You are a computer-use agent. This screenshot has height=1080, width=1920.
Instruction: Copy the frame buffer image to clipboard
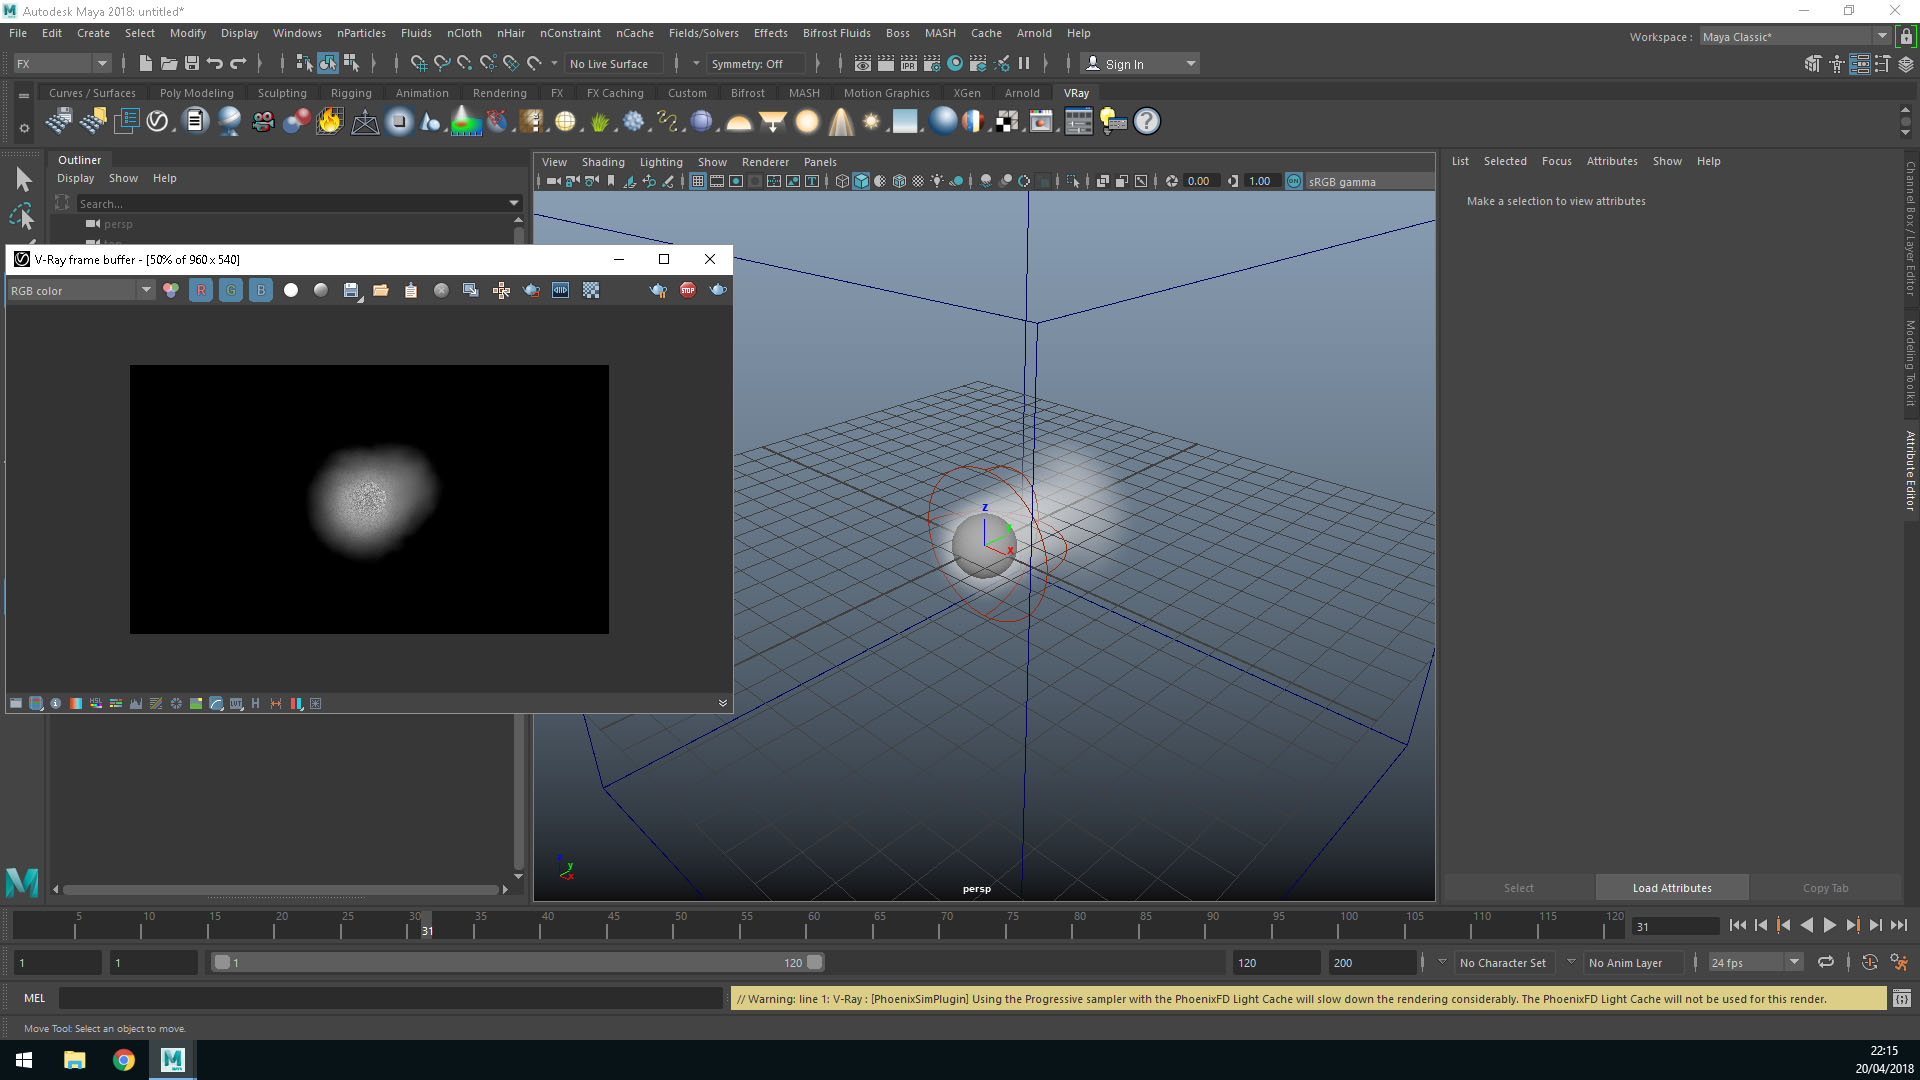[411, 290]
